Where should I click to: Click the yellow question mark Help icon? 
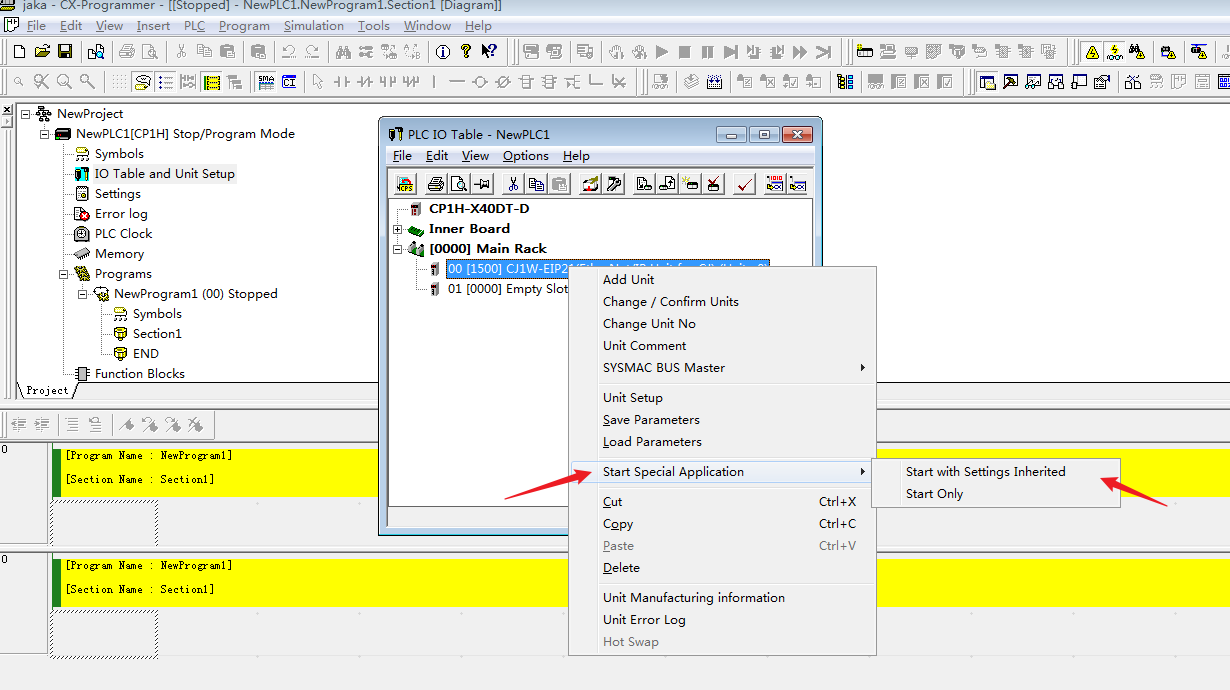[x=465, y=52]
